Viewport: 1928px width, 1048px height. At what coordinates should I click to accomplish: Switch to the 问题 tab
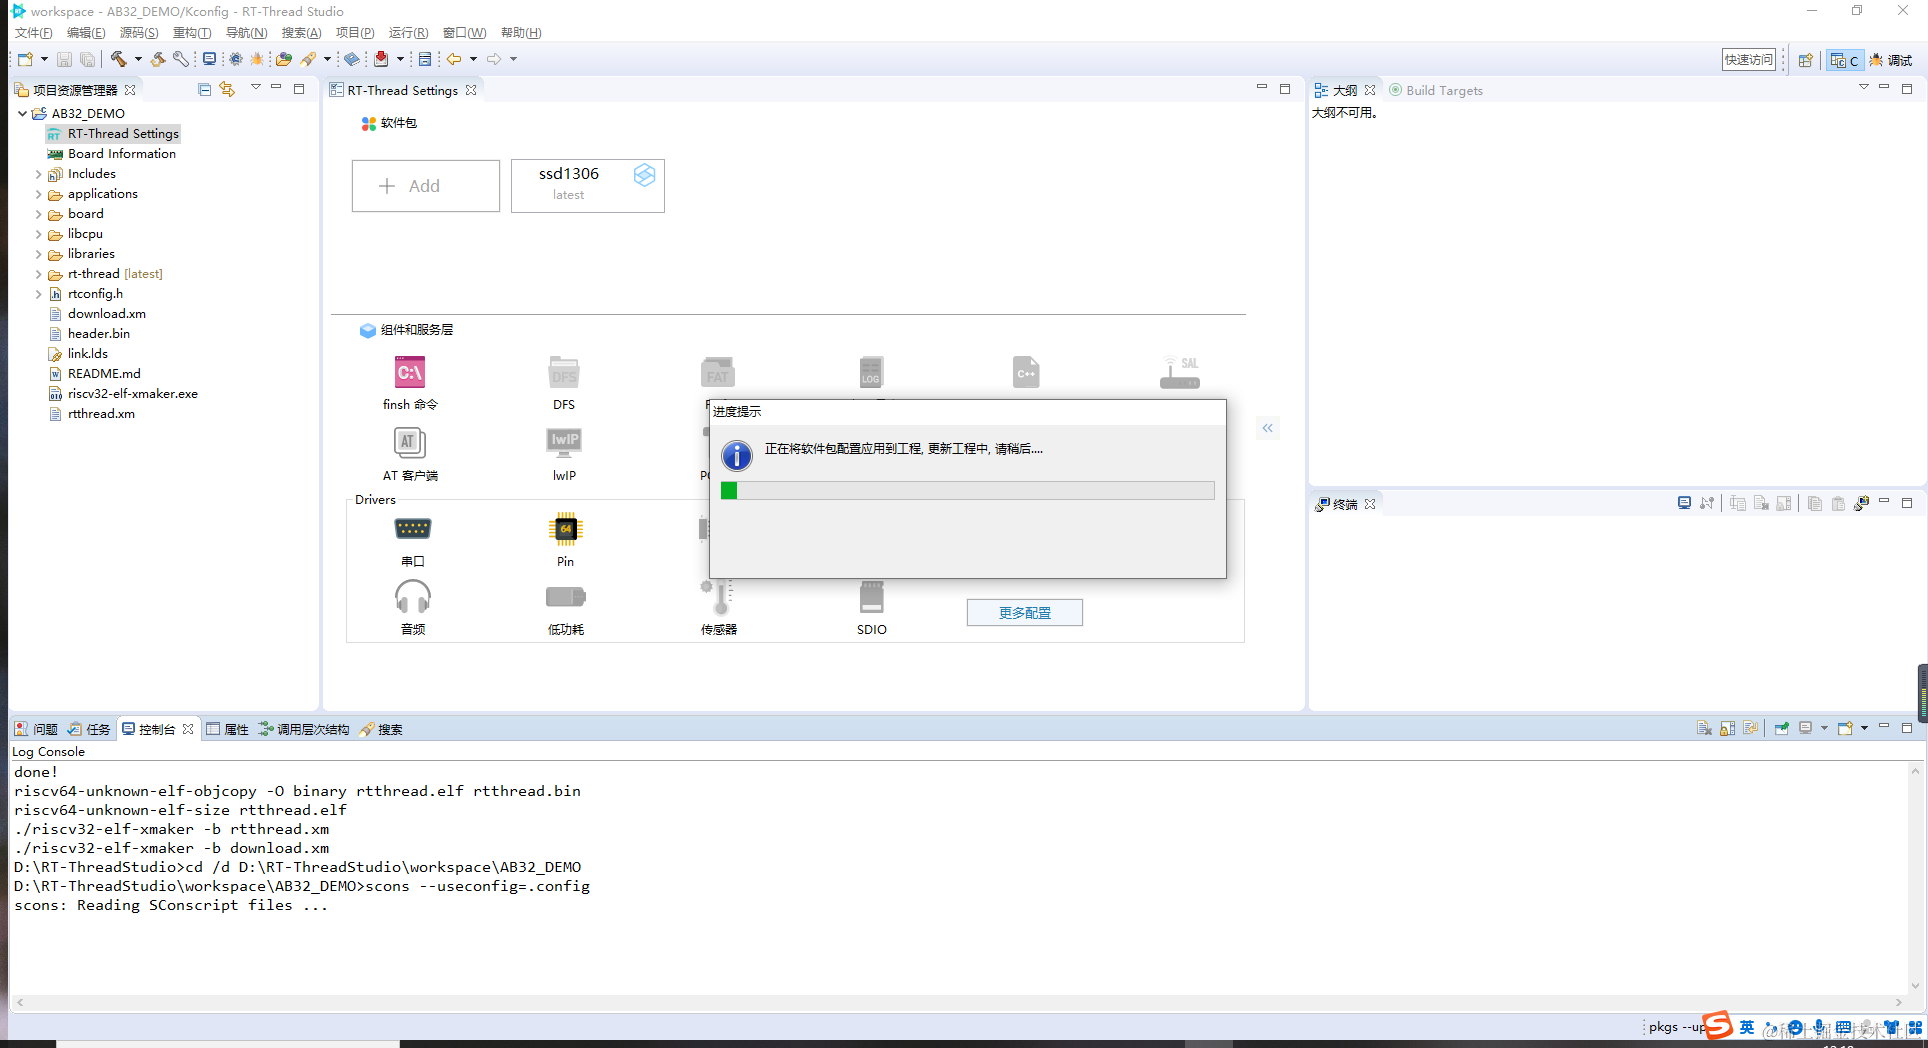tap(36, 729)
